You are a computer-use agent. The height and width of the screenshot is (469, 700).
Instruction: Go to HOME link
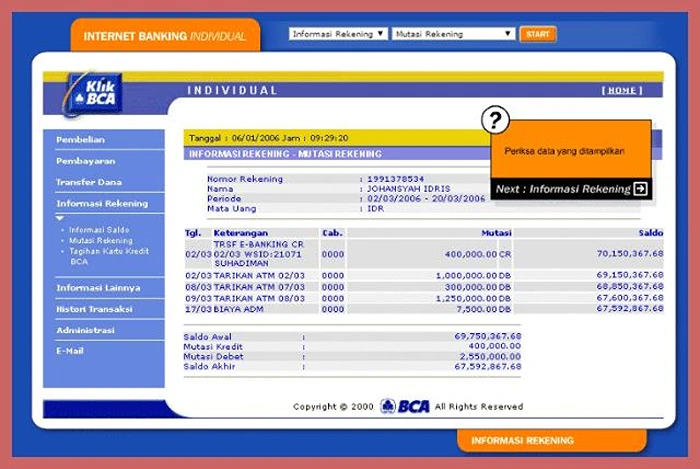click(622, 91)
